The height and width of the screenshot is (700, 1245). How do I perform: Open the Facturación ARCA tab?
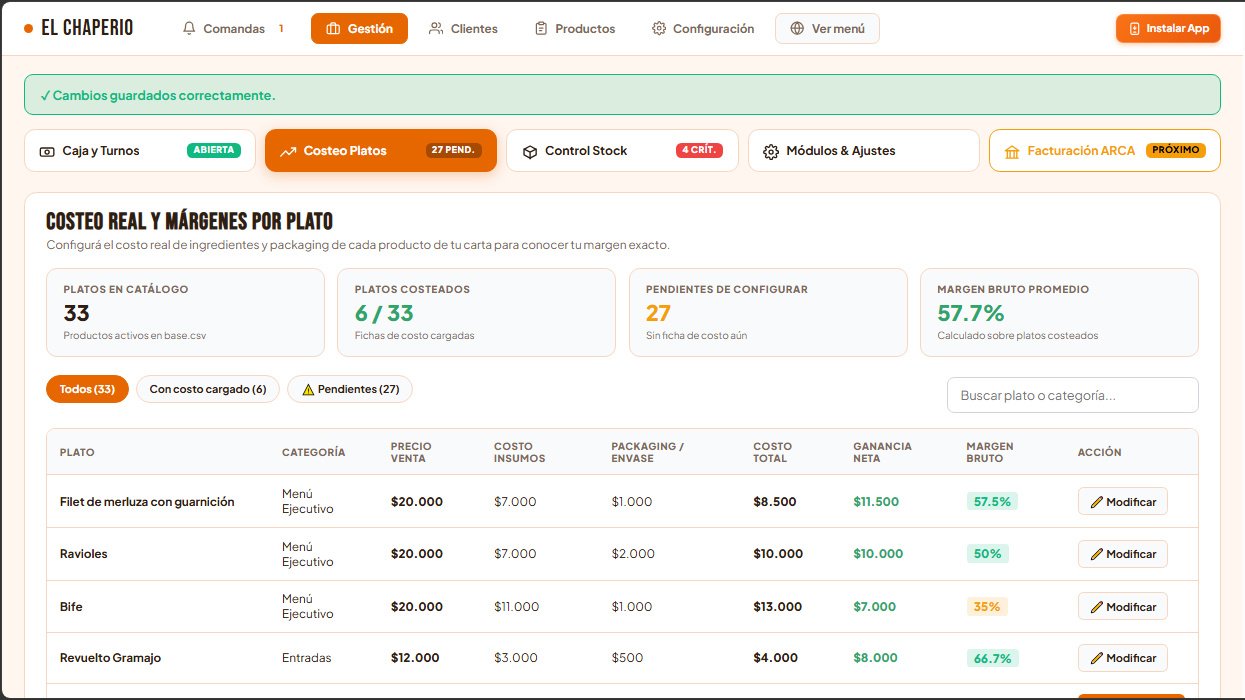(1105, 151)
